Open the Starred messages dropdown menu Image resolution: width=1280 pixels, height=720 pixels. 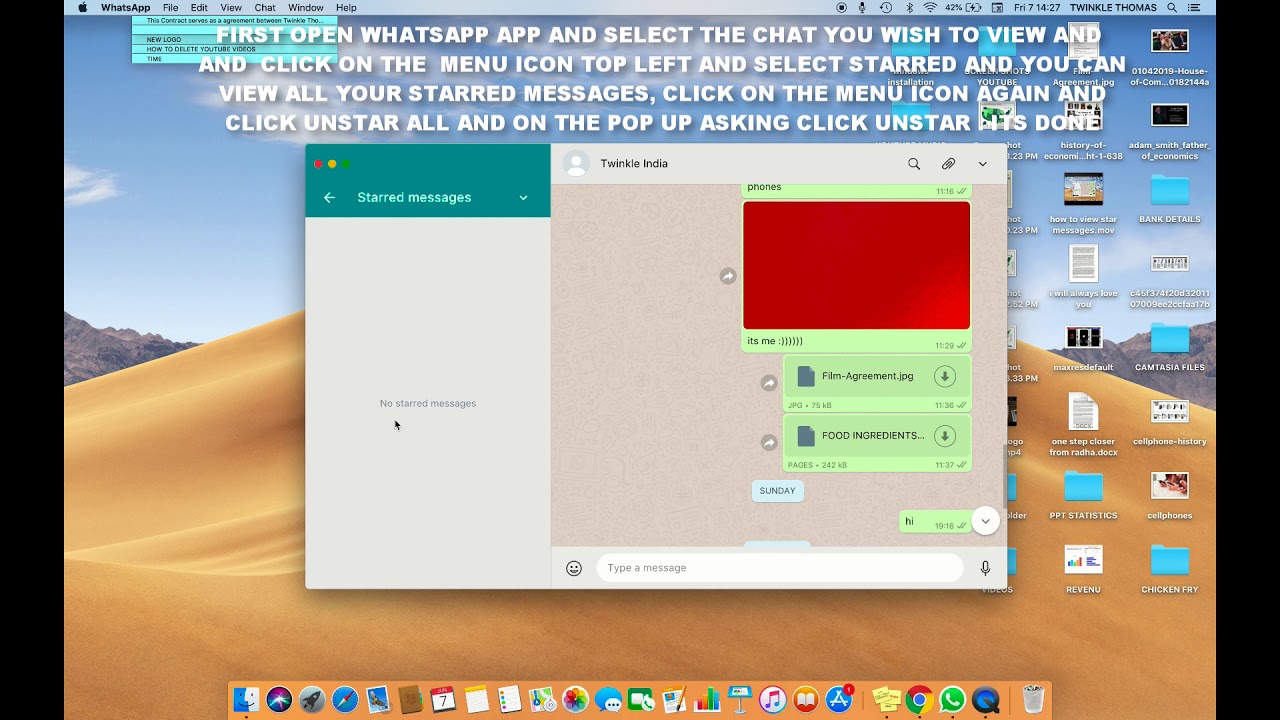tap(523, 198)
